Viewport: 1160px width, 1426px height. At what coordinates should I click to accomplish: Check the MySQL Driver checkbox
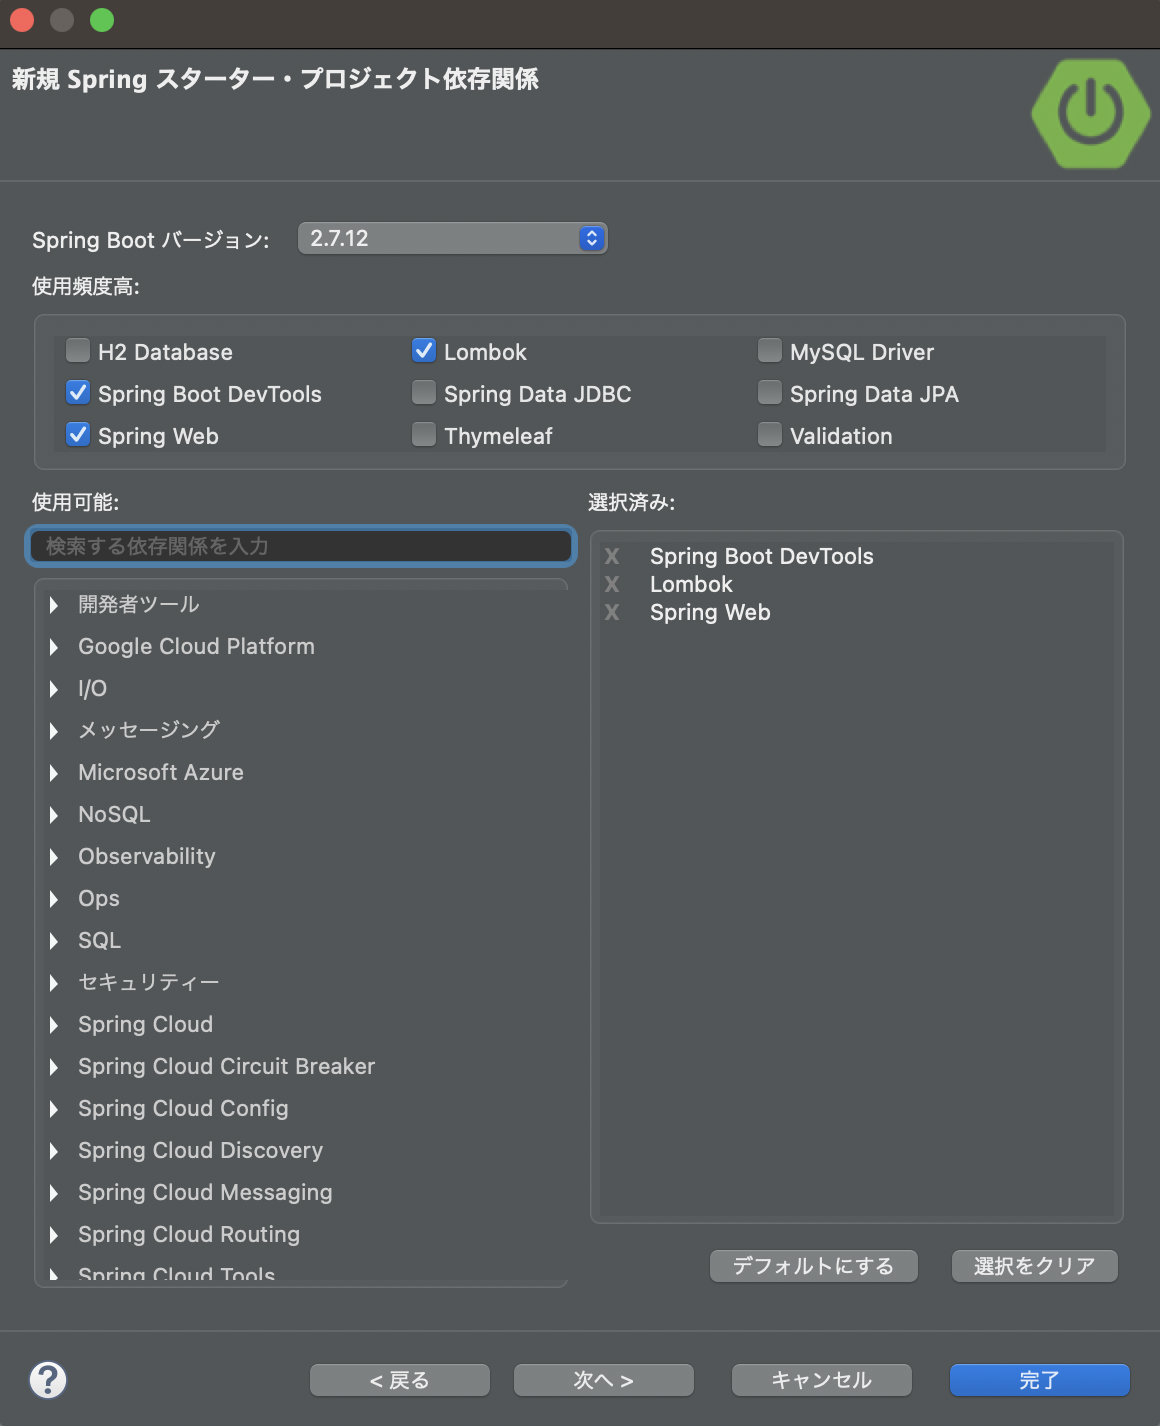pos(770,350)
